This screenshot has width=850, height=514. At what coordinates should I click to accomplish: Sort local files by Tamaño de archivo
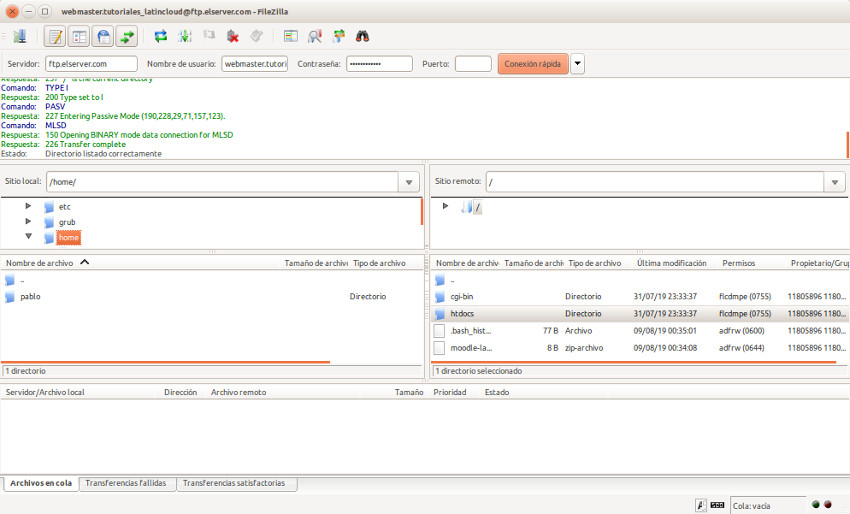pyautogui.click(x=315, y=263)
